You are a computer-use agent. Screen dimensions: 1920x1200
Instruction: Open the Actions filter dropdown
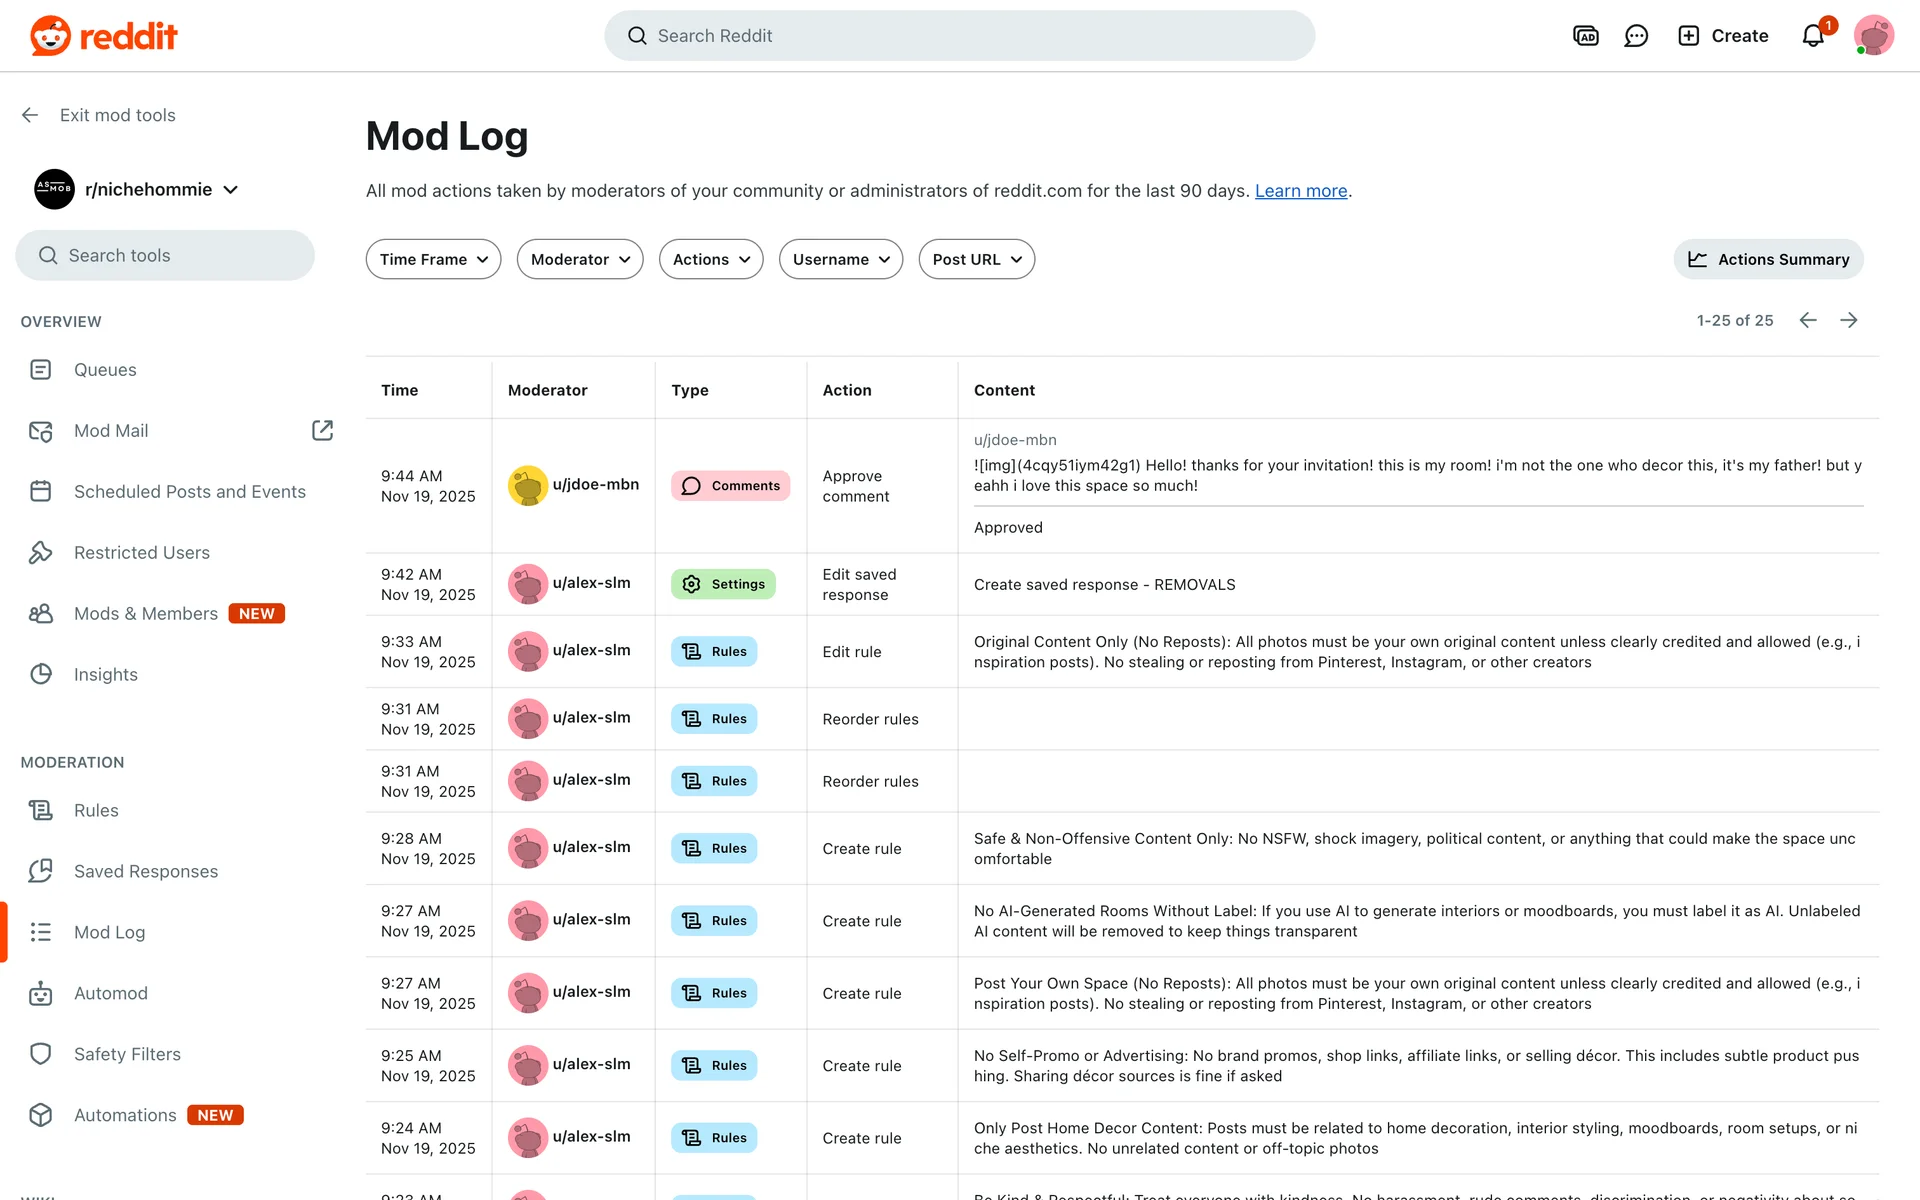pyautogui.click(x=711, y=259)
